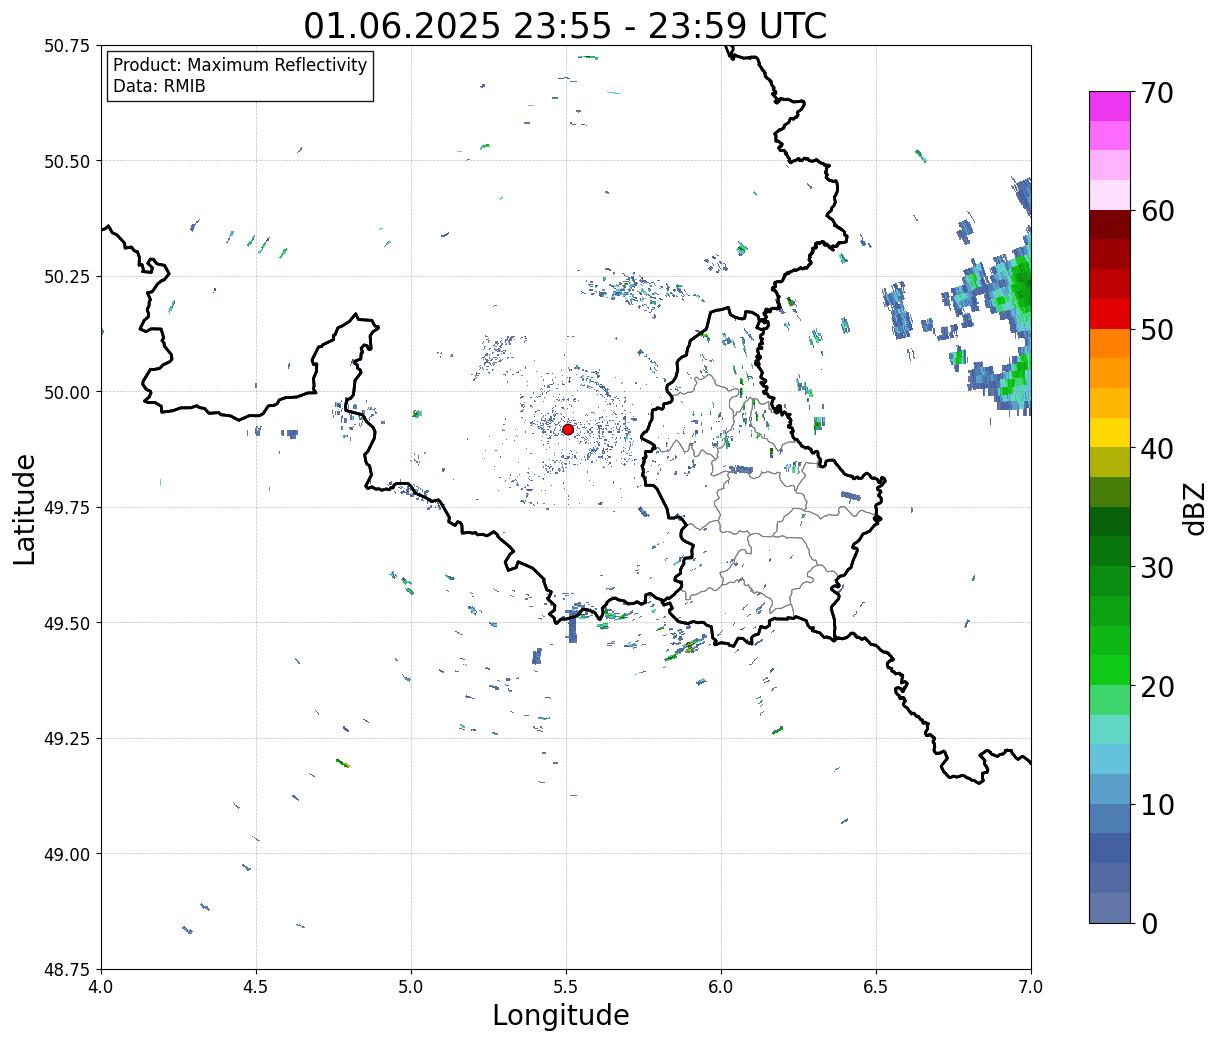1219x1040 pixels.
Task: Click the magenta swatch at top of colorbar
Action: 1110,106
